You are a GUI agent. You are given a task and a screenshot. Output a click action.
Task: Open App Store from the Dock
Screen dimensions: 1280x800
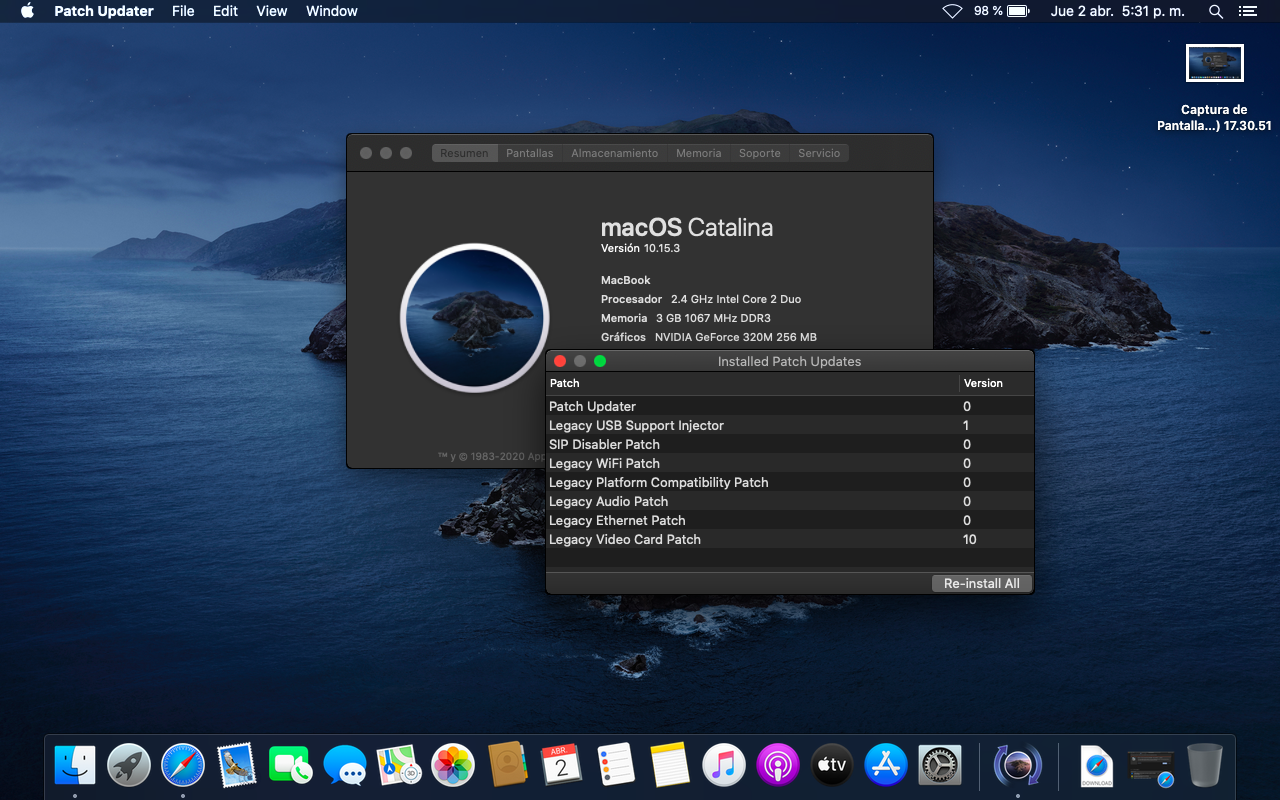click(x=886, y=766)
